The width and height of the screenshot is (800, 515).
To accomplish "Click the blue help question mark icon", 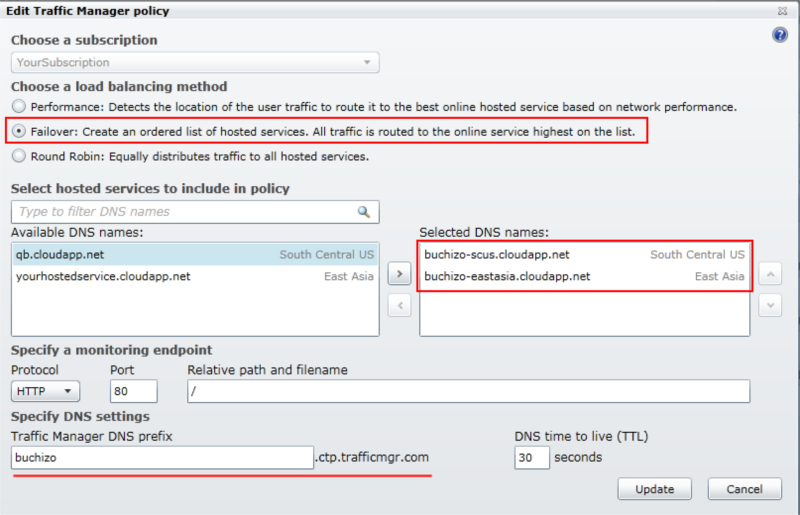I will [x=780, y=35].
